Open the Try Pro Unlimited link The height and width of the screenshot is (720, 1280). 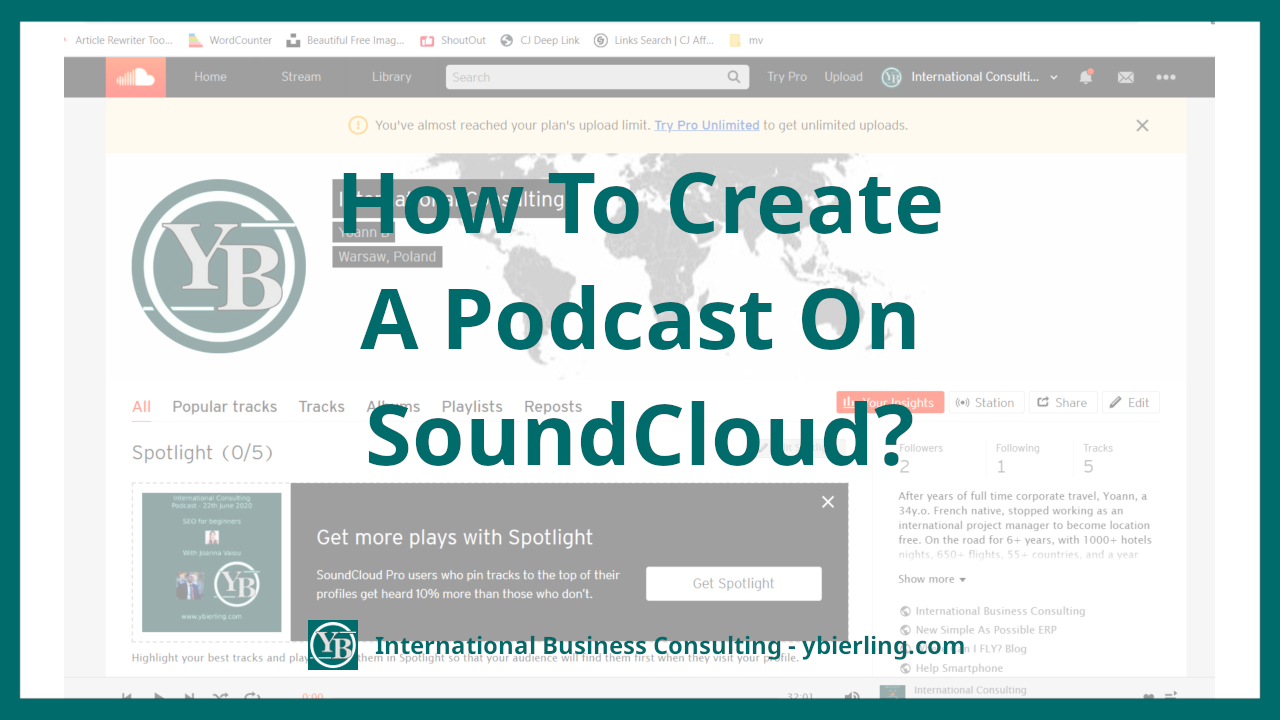pyautogui.click(x=706, y=125)
